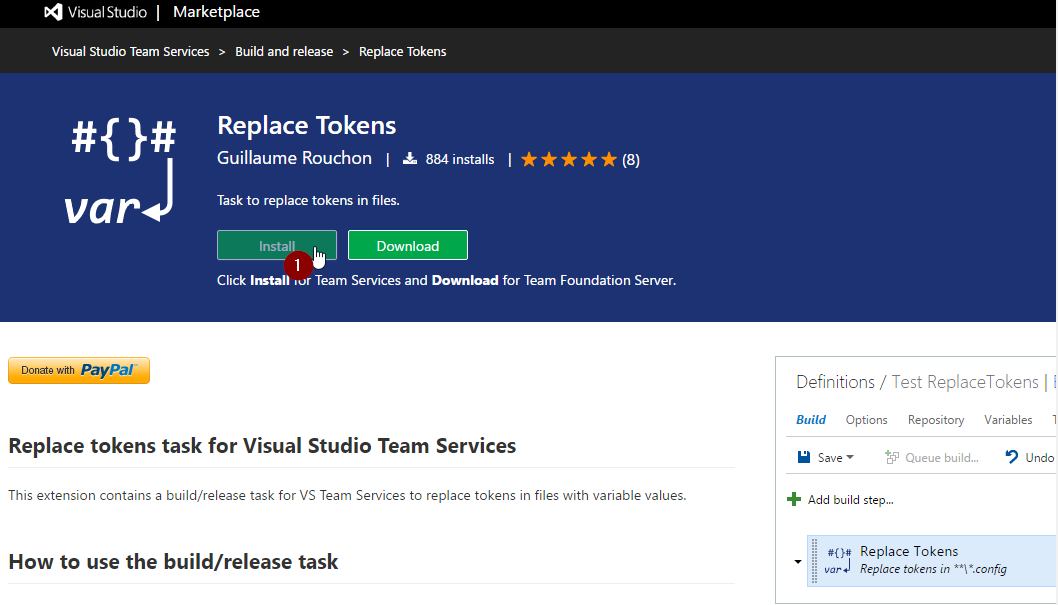The width and height of the screenshot is (1058, 605).
Task: Click the drag handle on Replace Tokens step
Action: (x=814, y=560)
